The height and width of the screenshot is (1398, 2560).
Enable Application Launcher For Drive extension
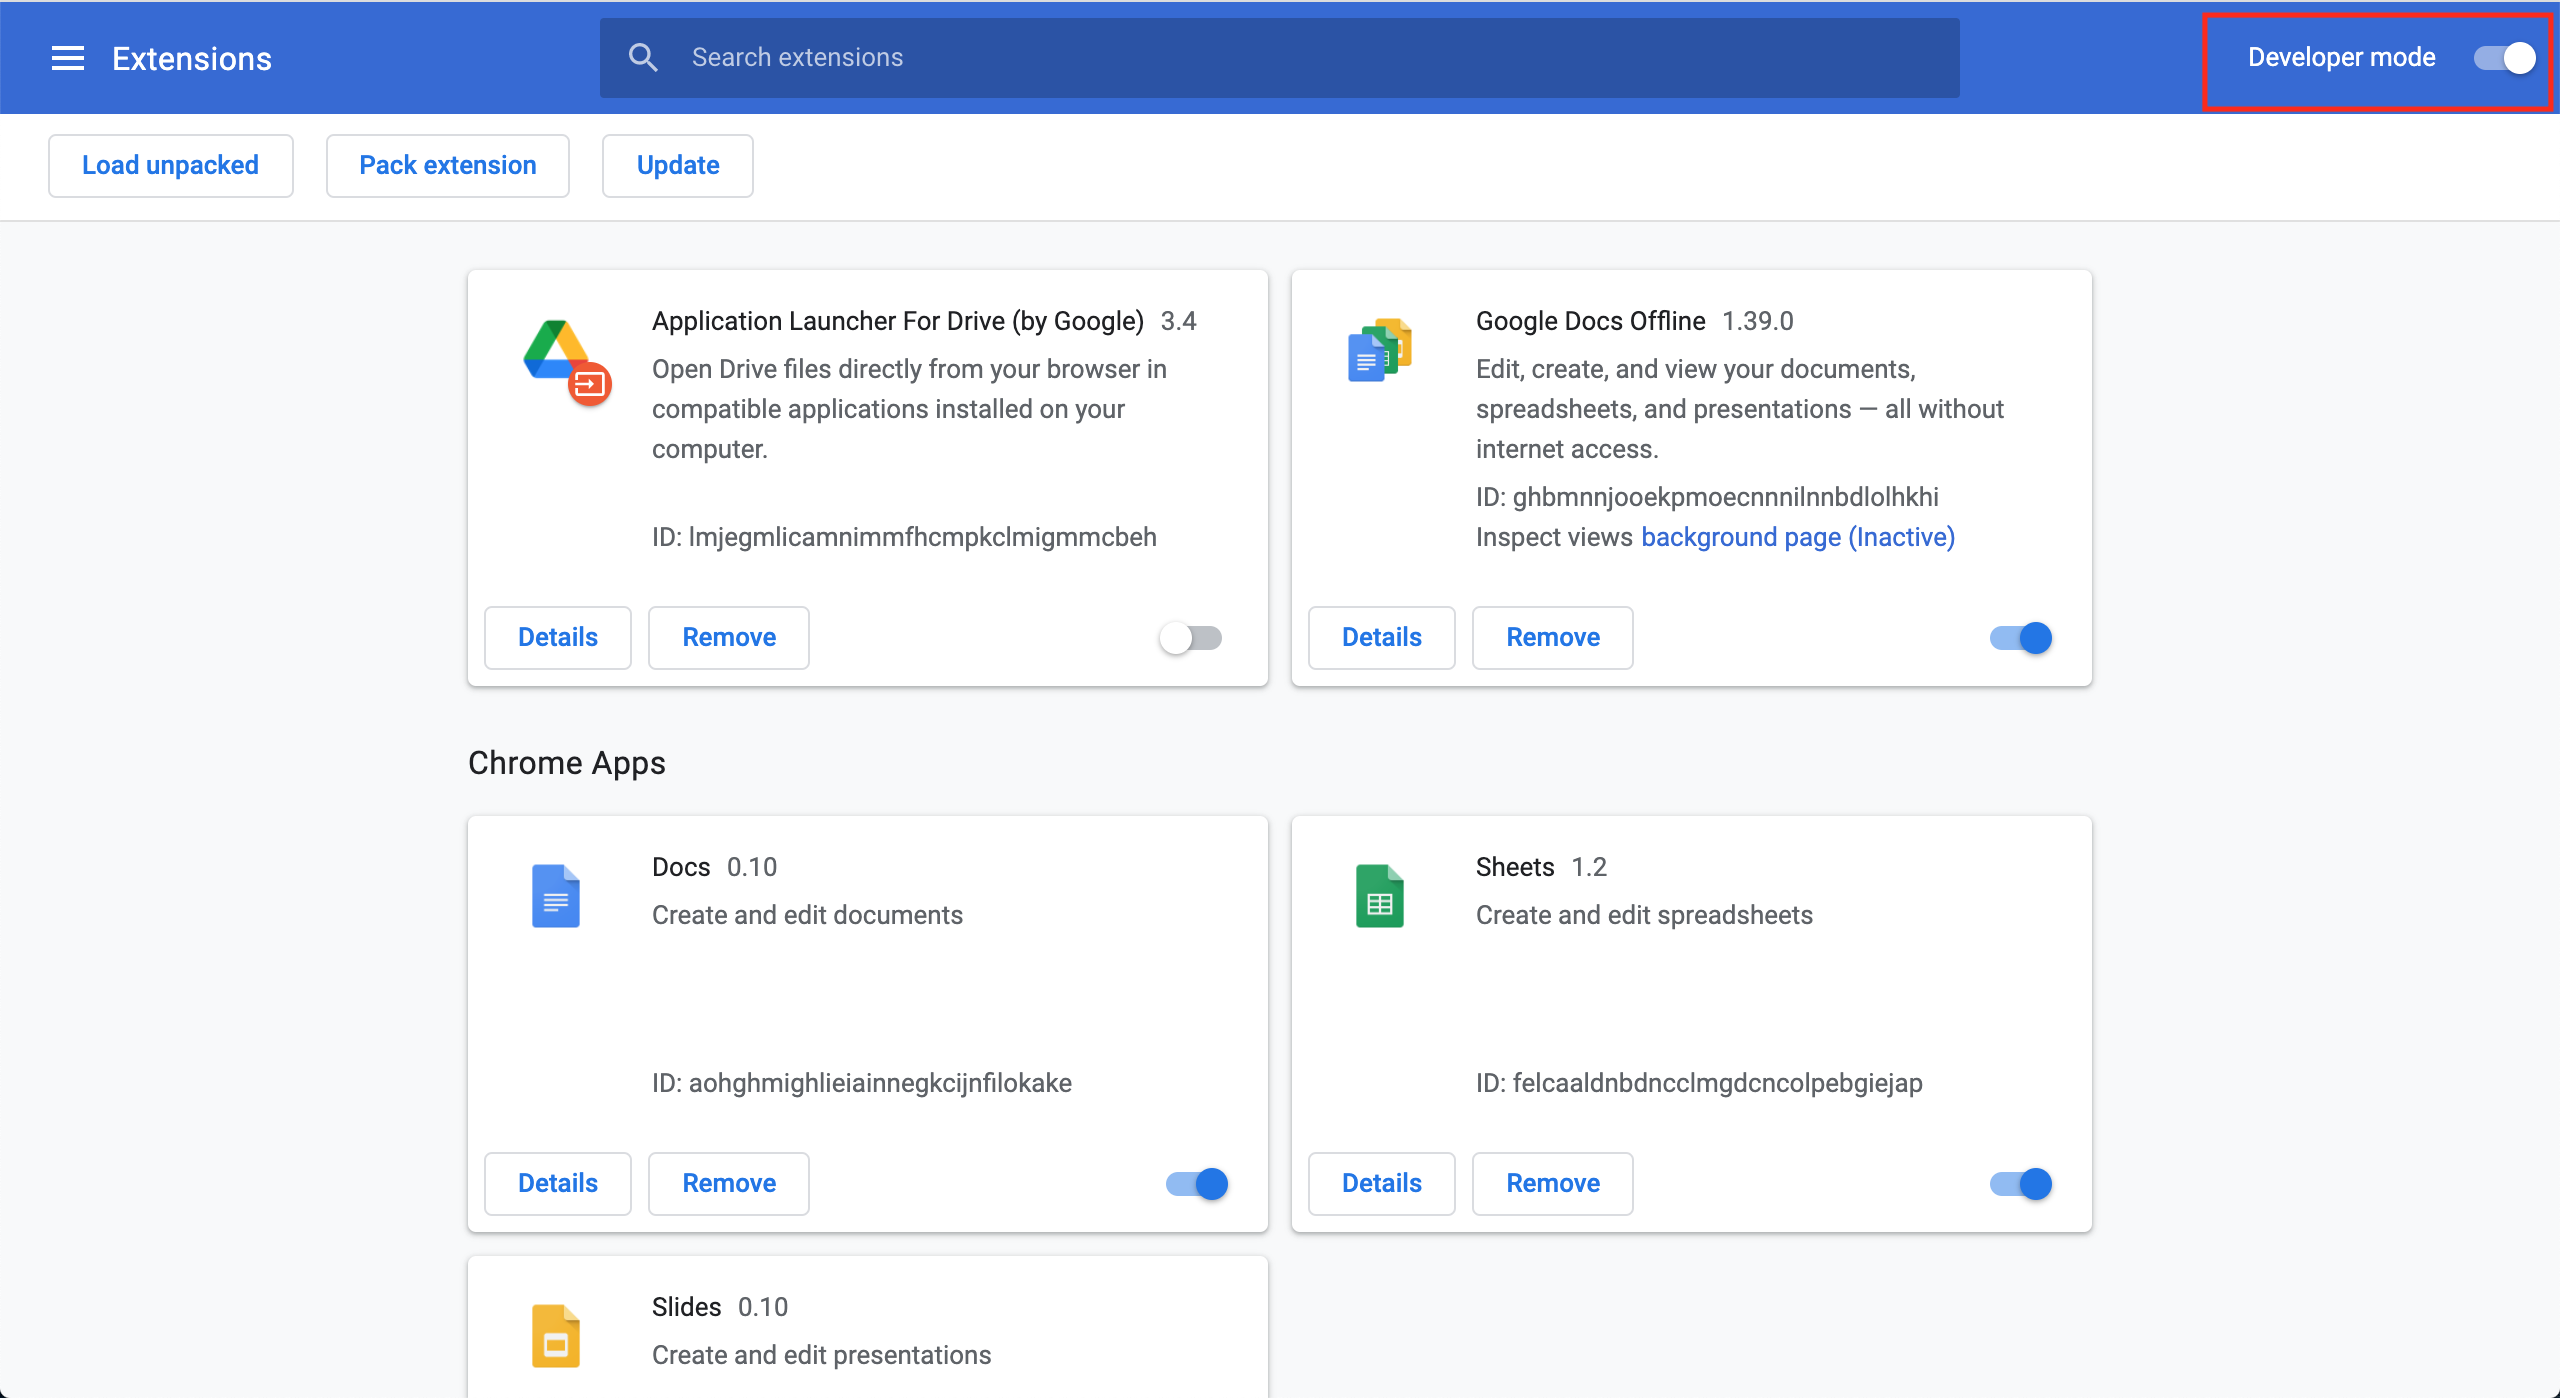point(1191,638)
